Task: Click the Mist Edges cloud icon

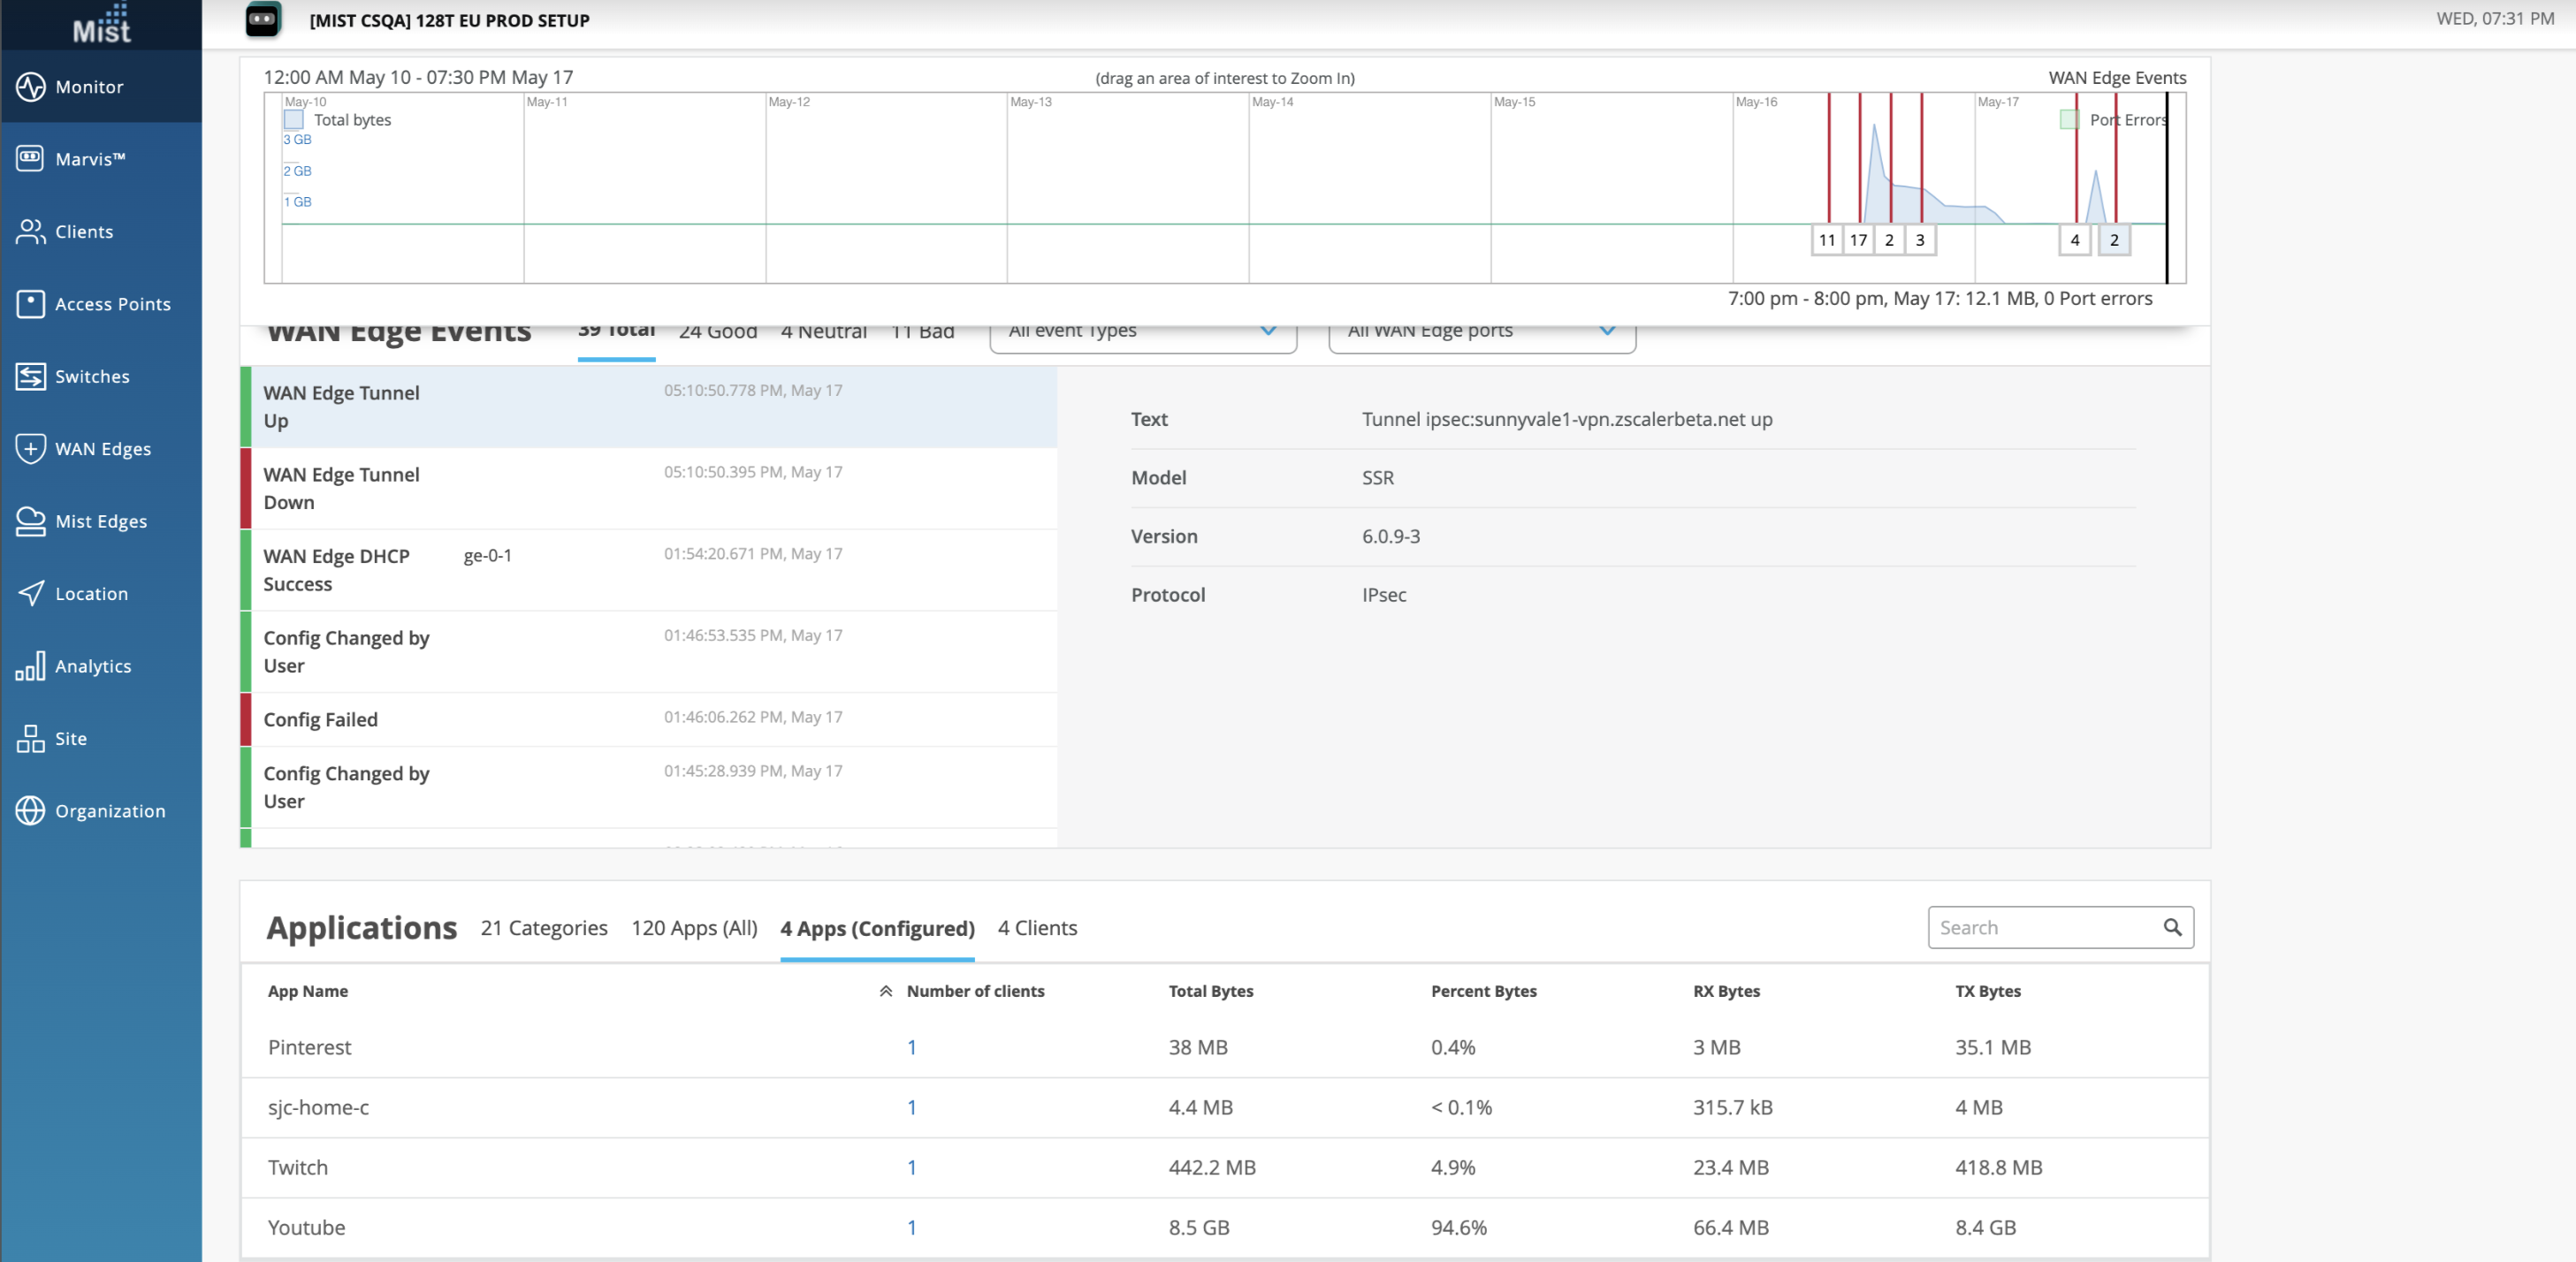Action: pos(30,521)
